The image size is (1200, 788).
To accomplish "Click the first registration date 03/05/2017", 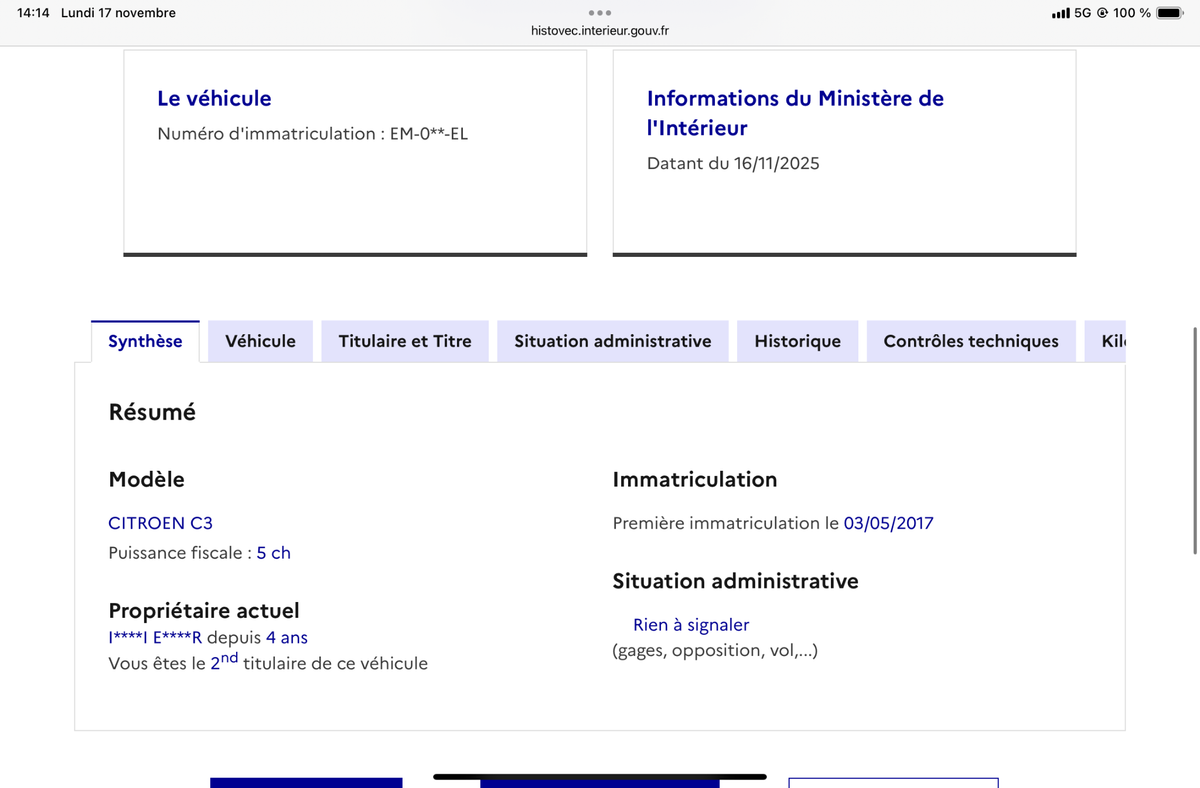I will (x=888, y=523).
